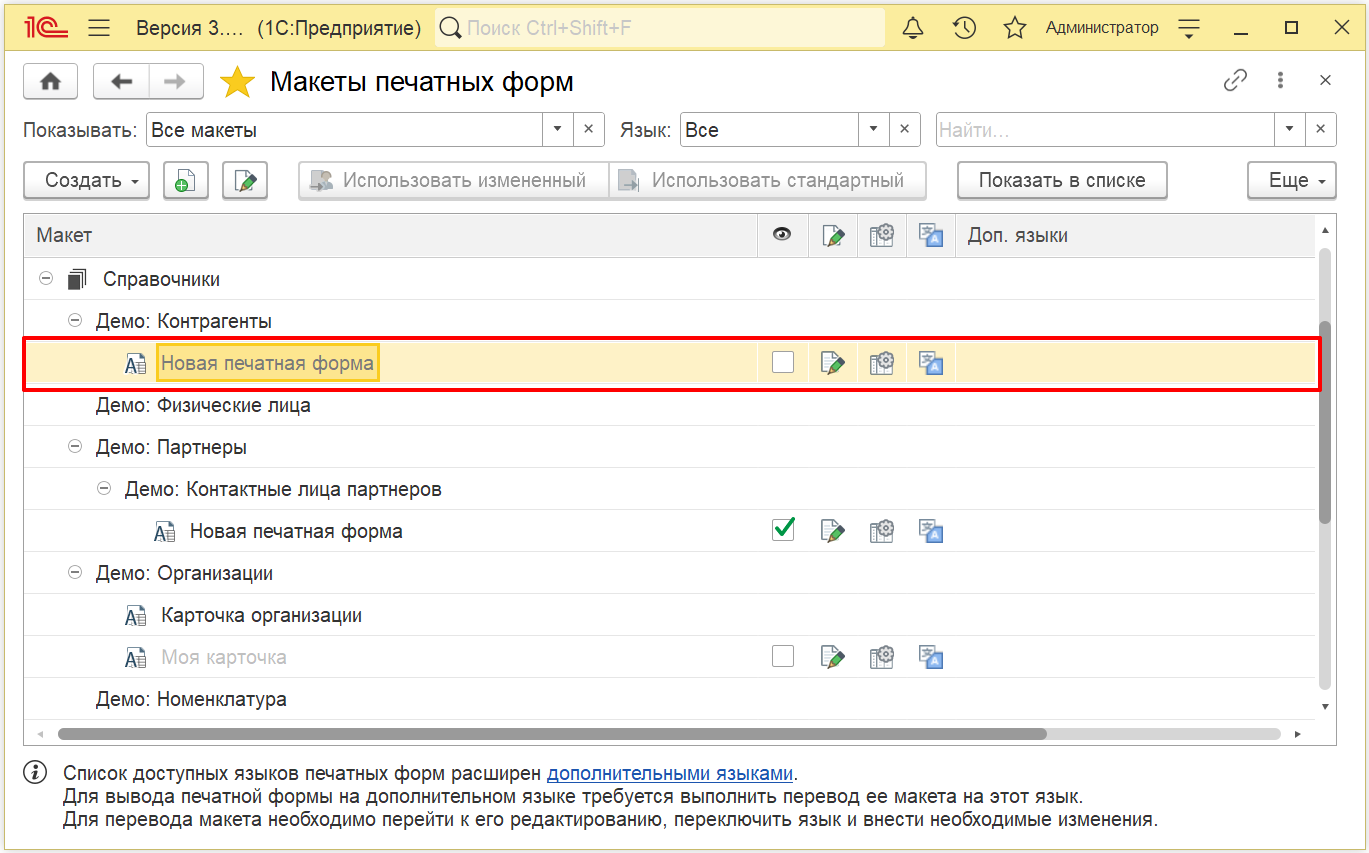Click in the Найти search field
Screen dimensions: 1369x853
(1105, 129)
